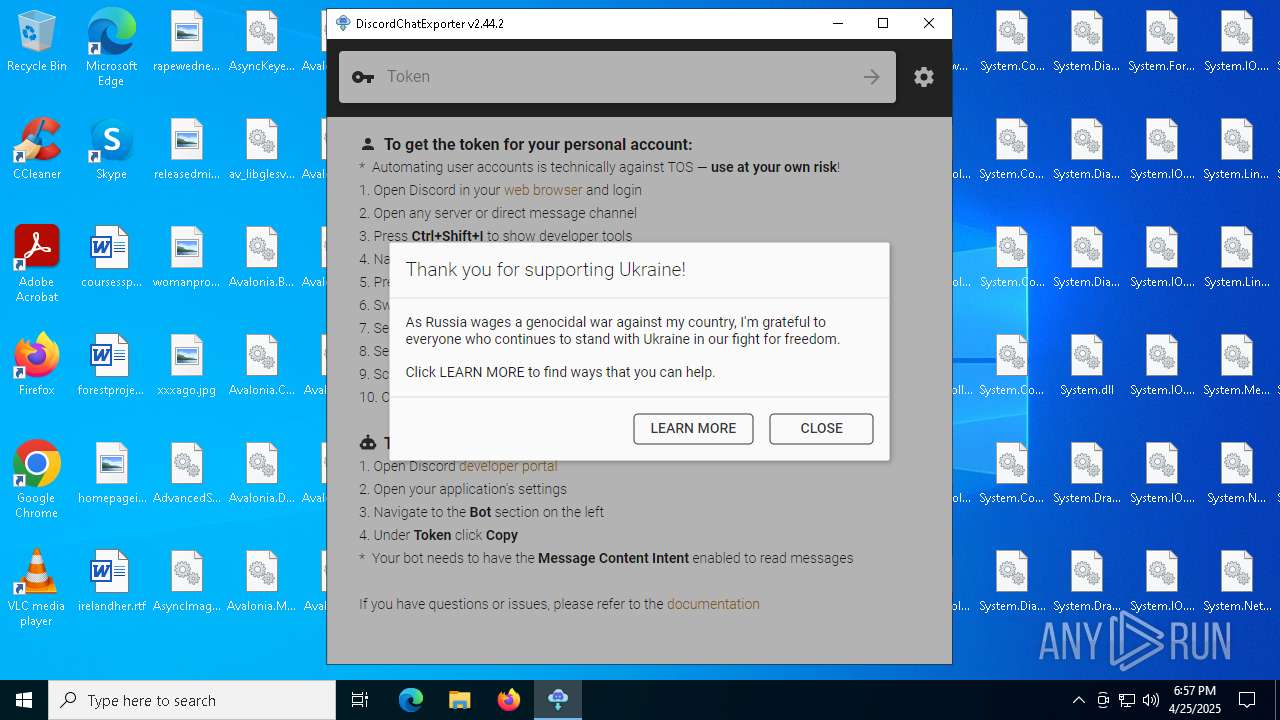Screen dimensions: 1280x720
Task: Open the volume tray icon
Action: coord(1151,700)
